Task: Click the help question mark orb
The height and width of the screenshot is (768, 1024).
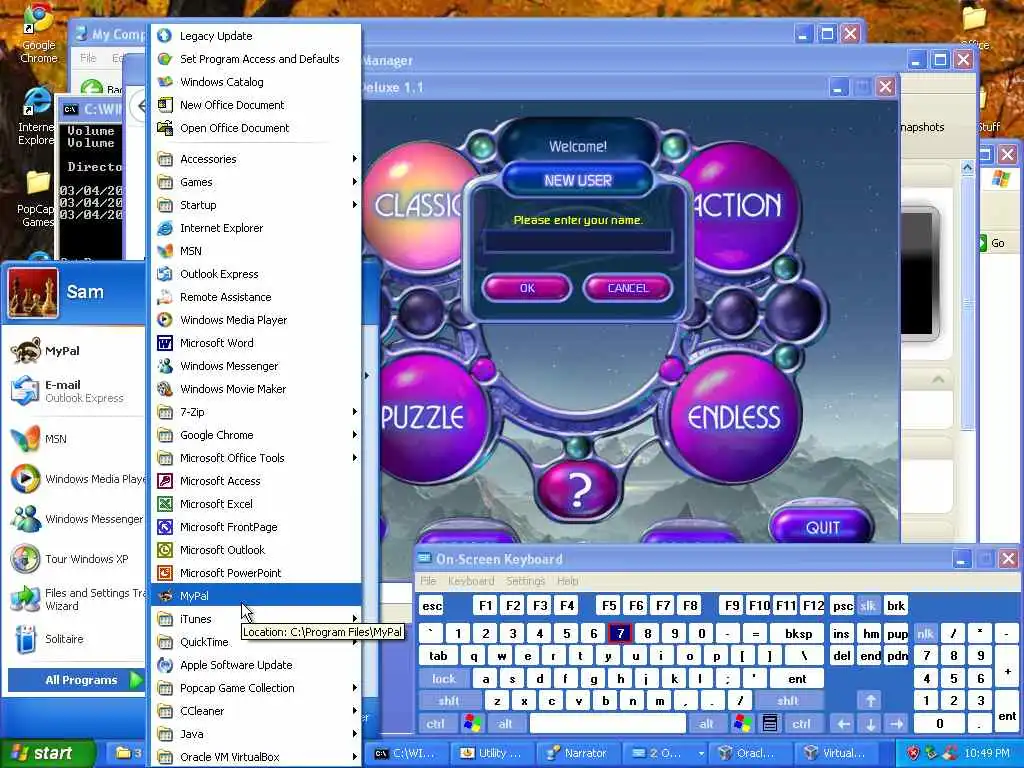Action: (578, 490)
